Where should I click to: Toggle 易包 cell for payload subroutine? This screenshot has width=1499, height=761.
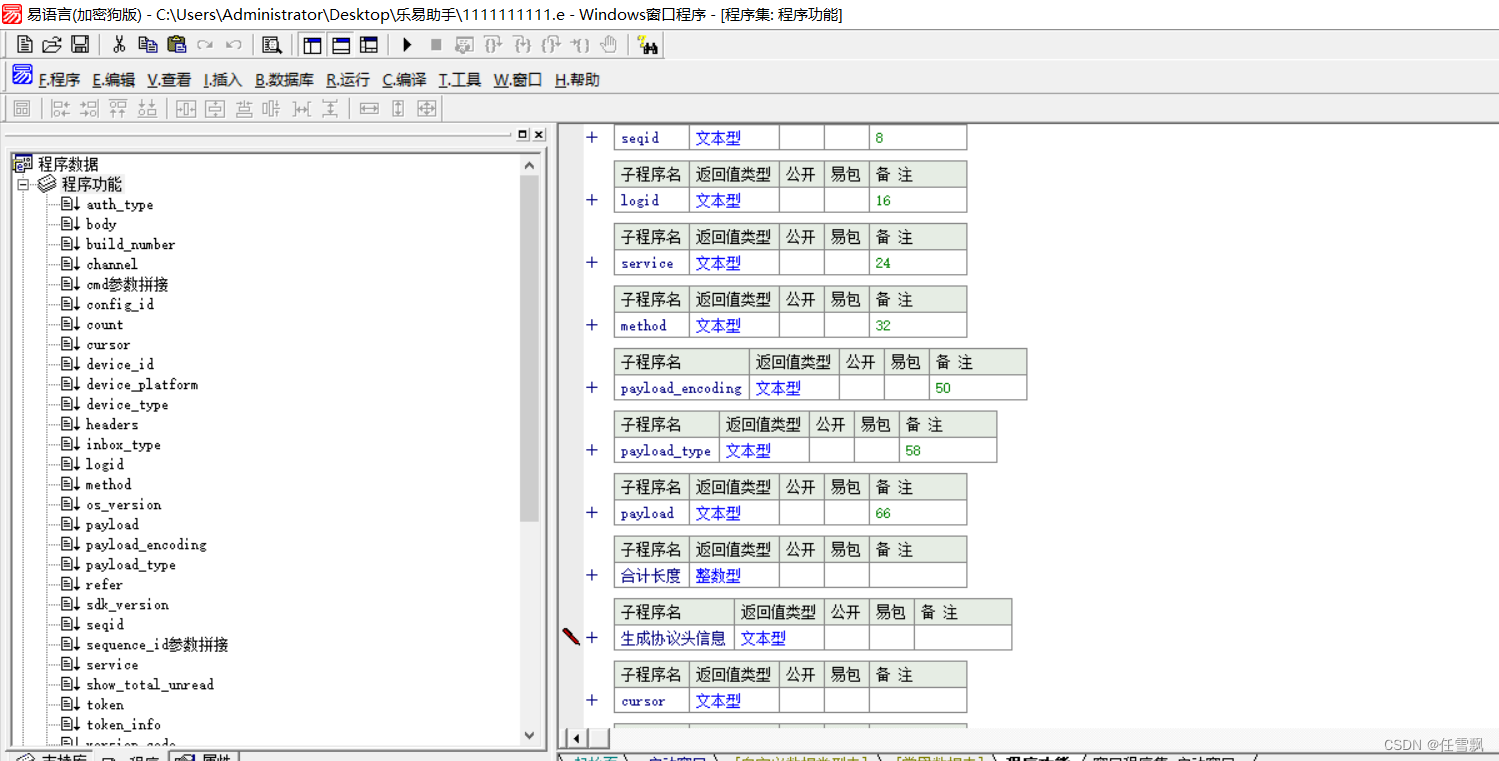pos(847,513)
